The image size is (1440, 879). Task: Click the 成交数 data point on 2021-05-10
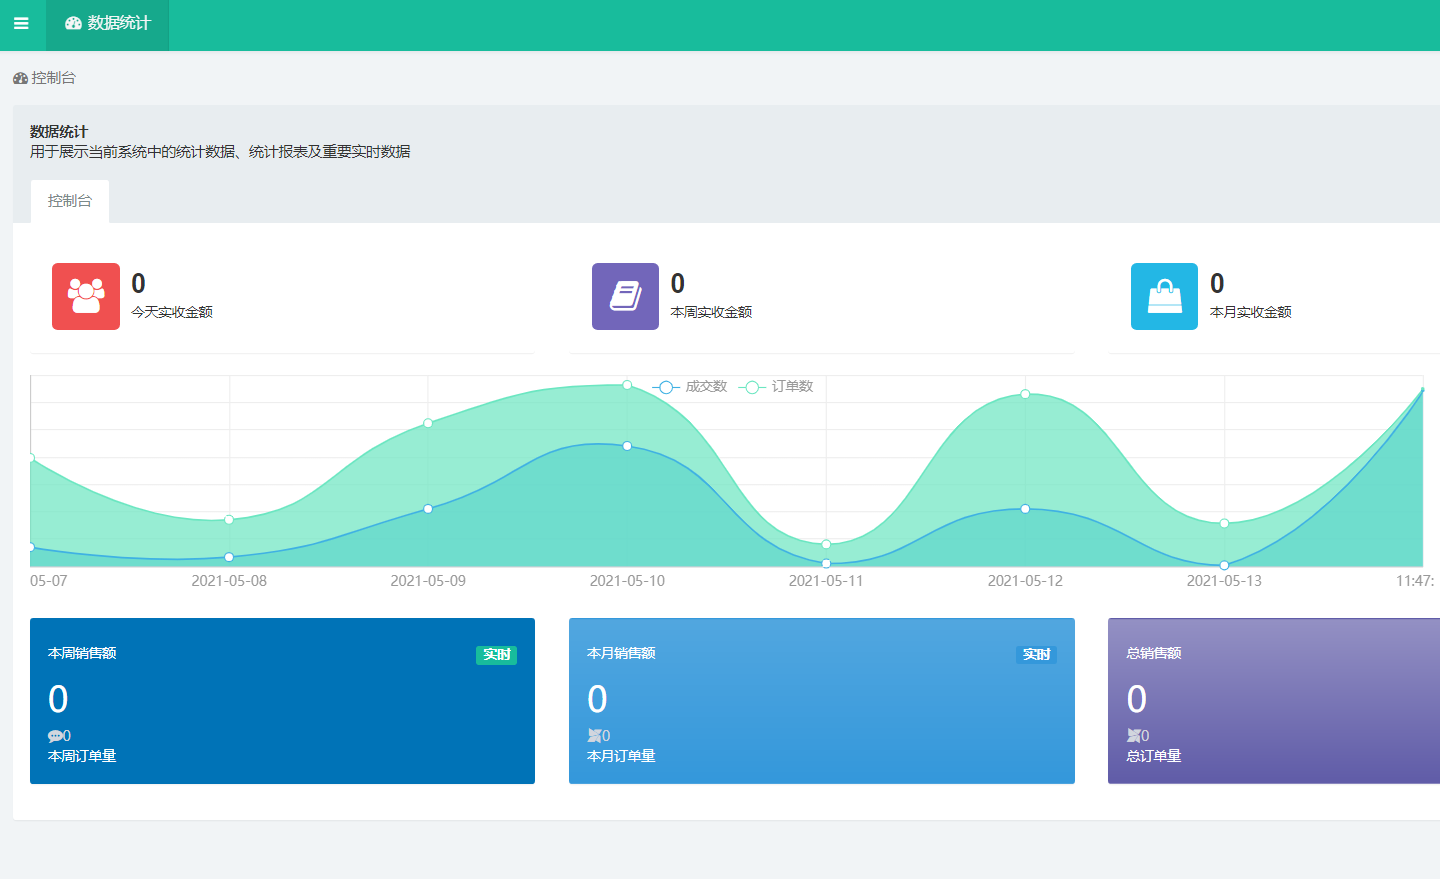tap(627, 446)
